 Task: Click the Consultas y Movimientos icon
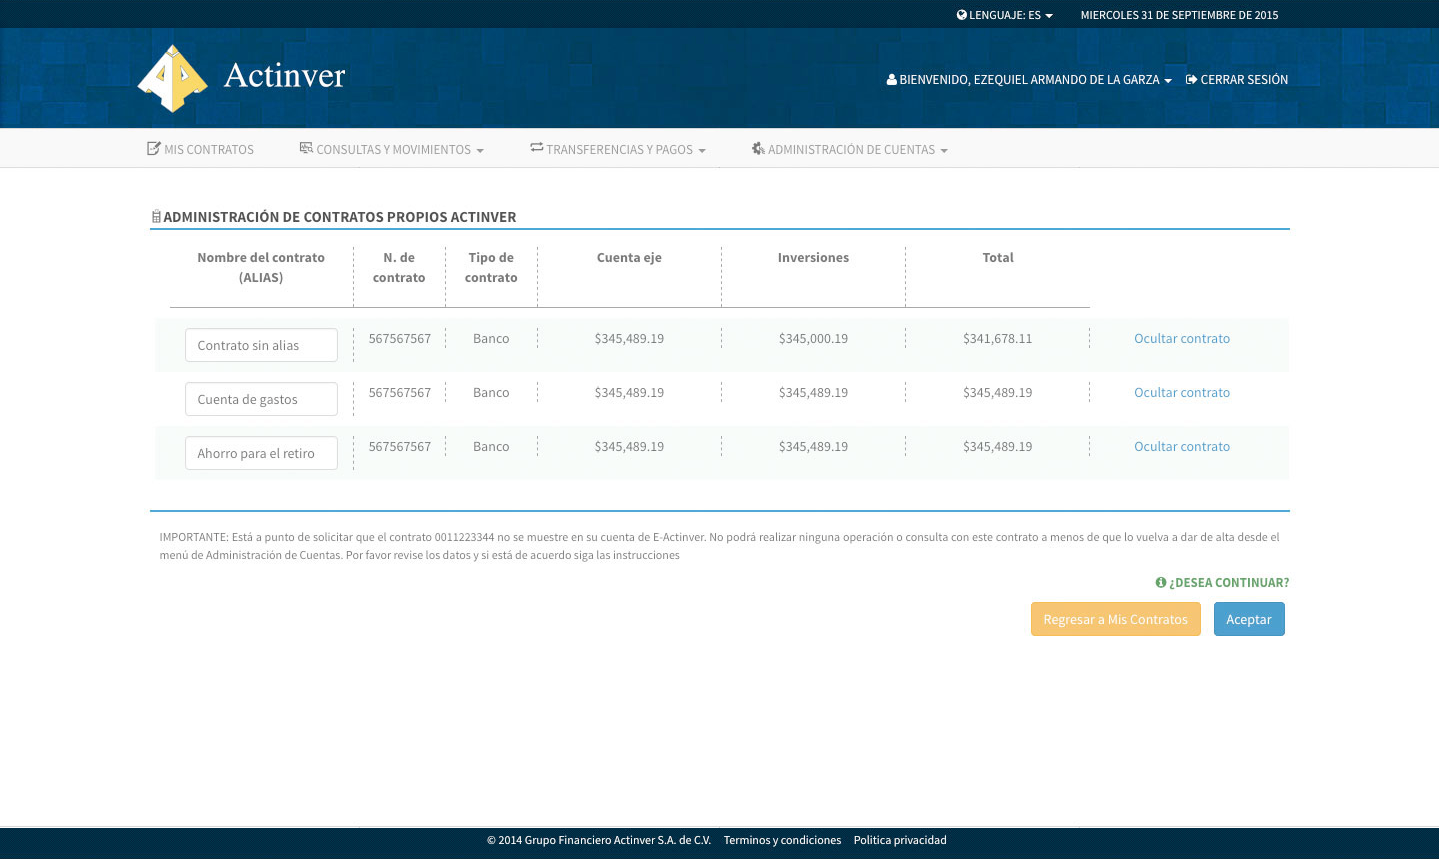(x=306, y=148)
